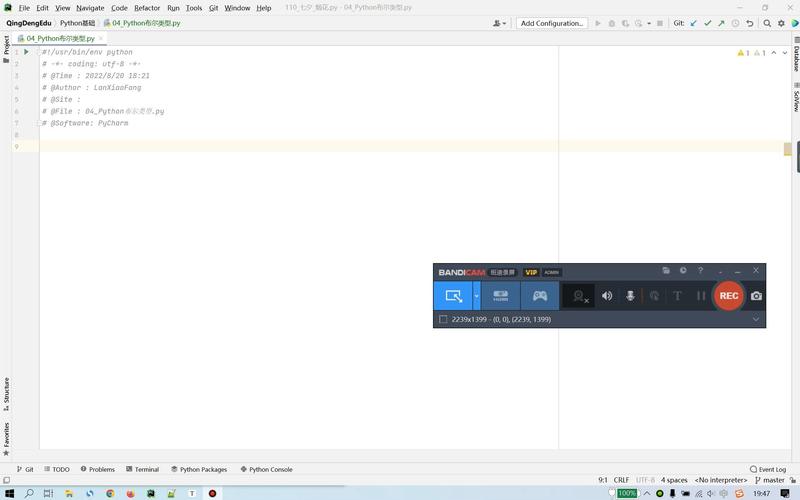Open the Tools menu
800x500 pixels.
point(194,8)
